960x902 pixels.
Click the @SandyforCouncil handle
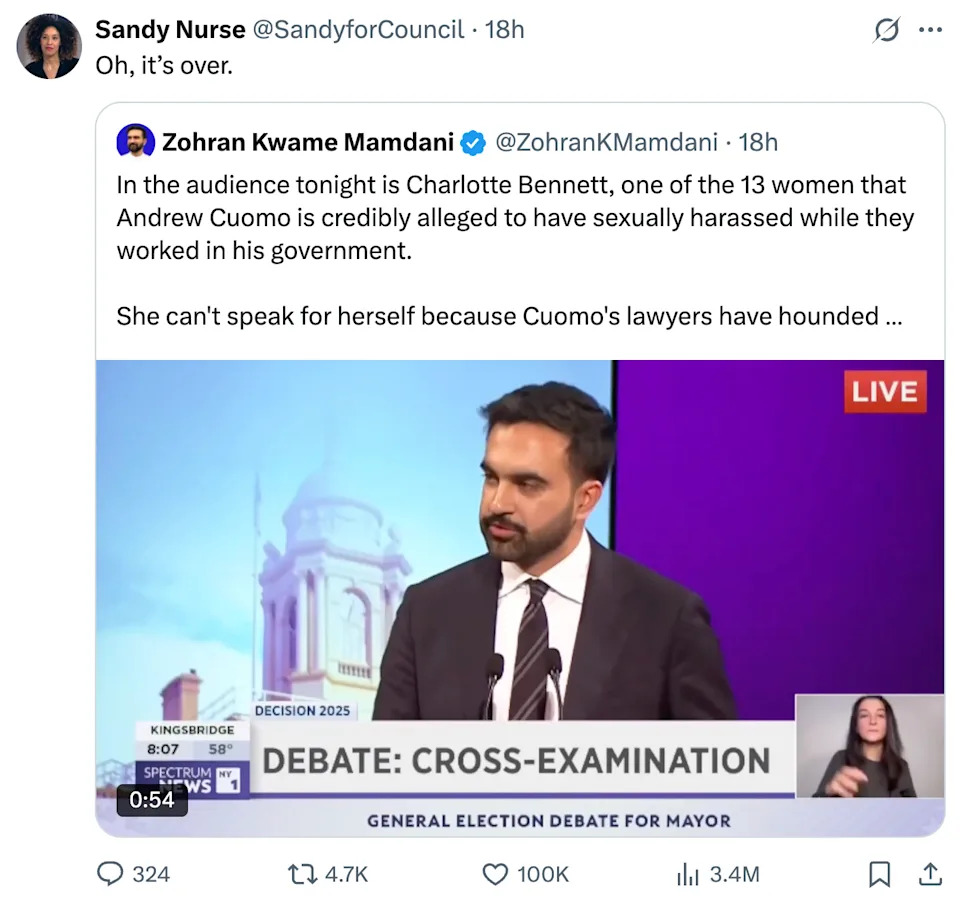coord(357,30)
